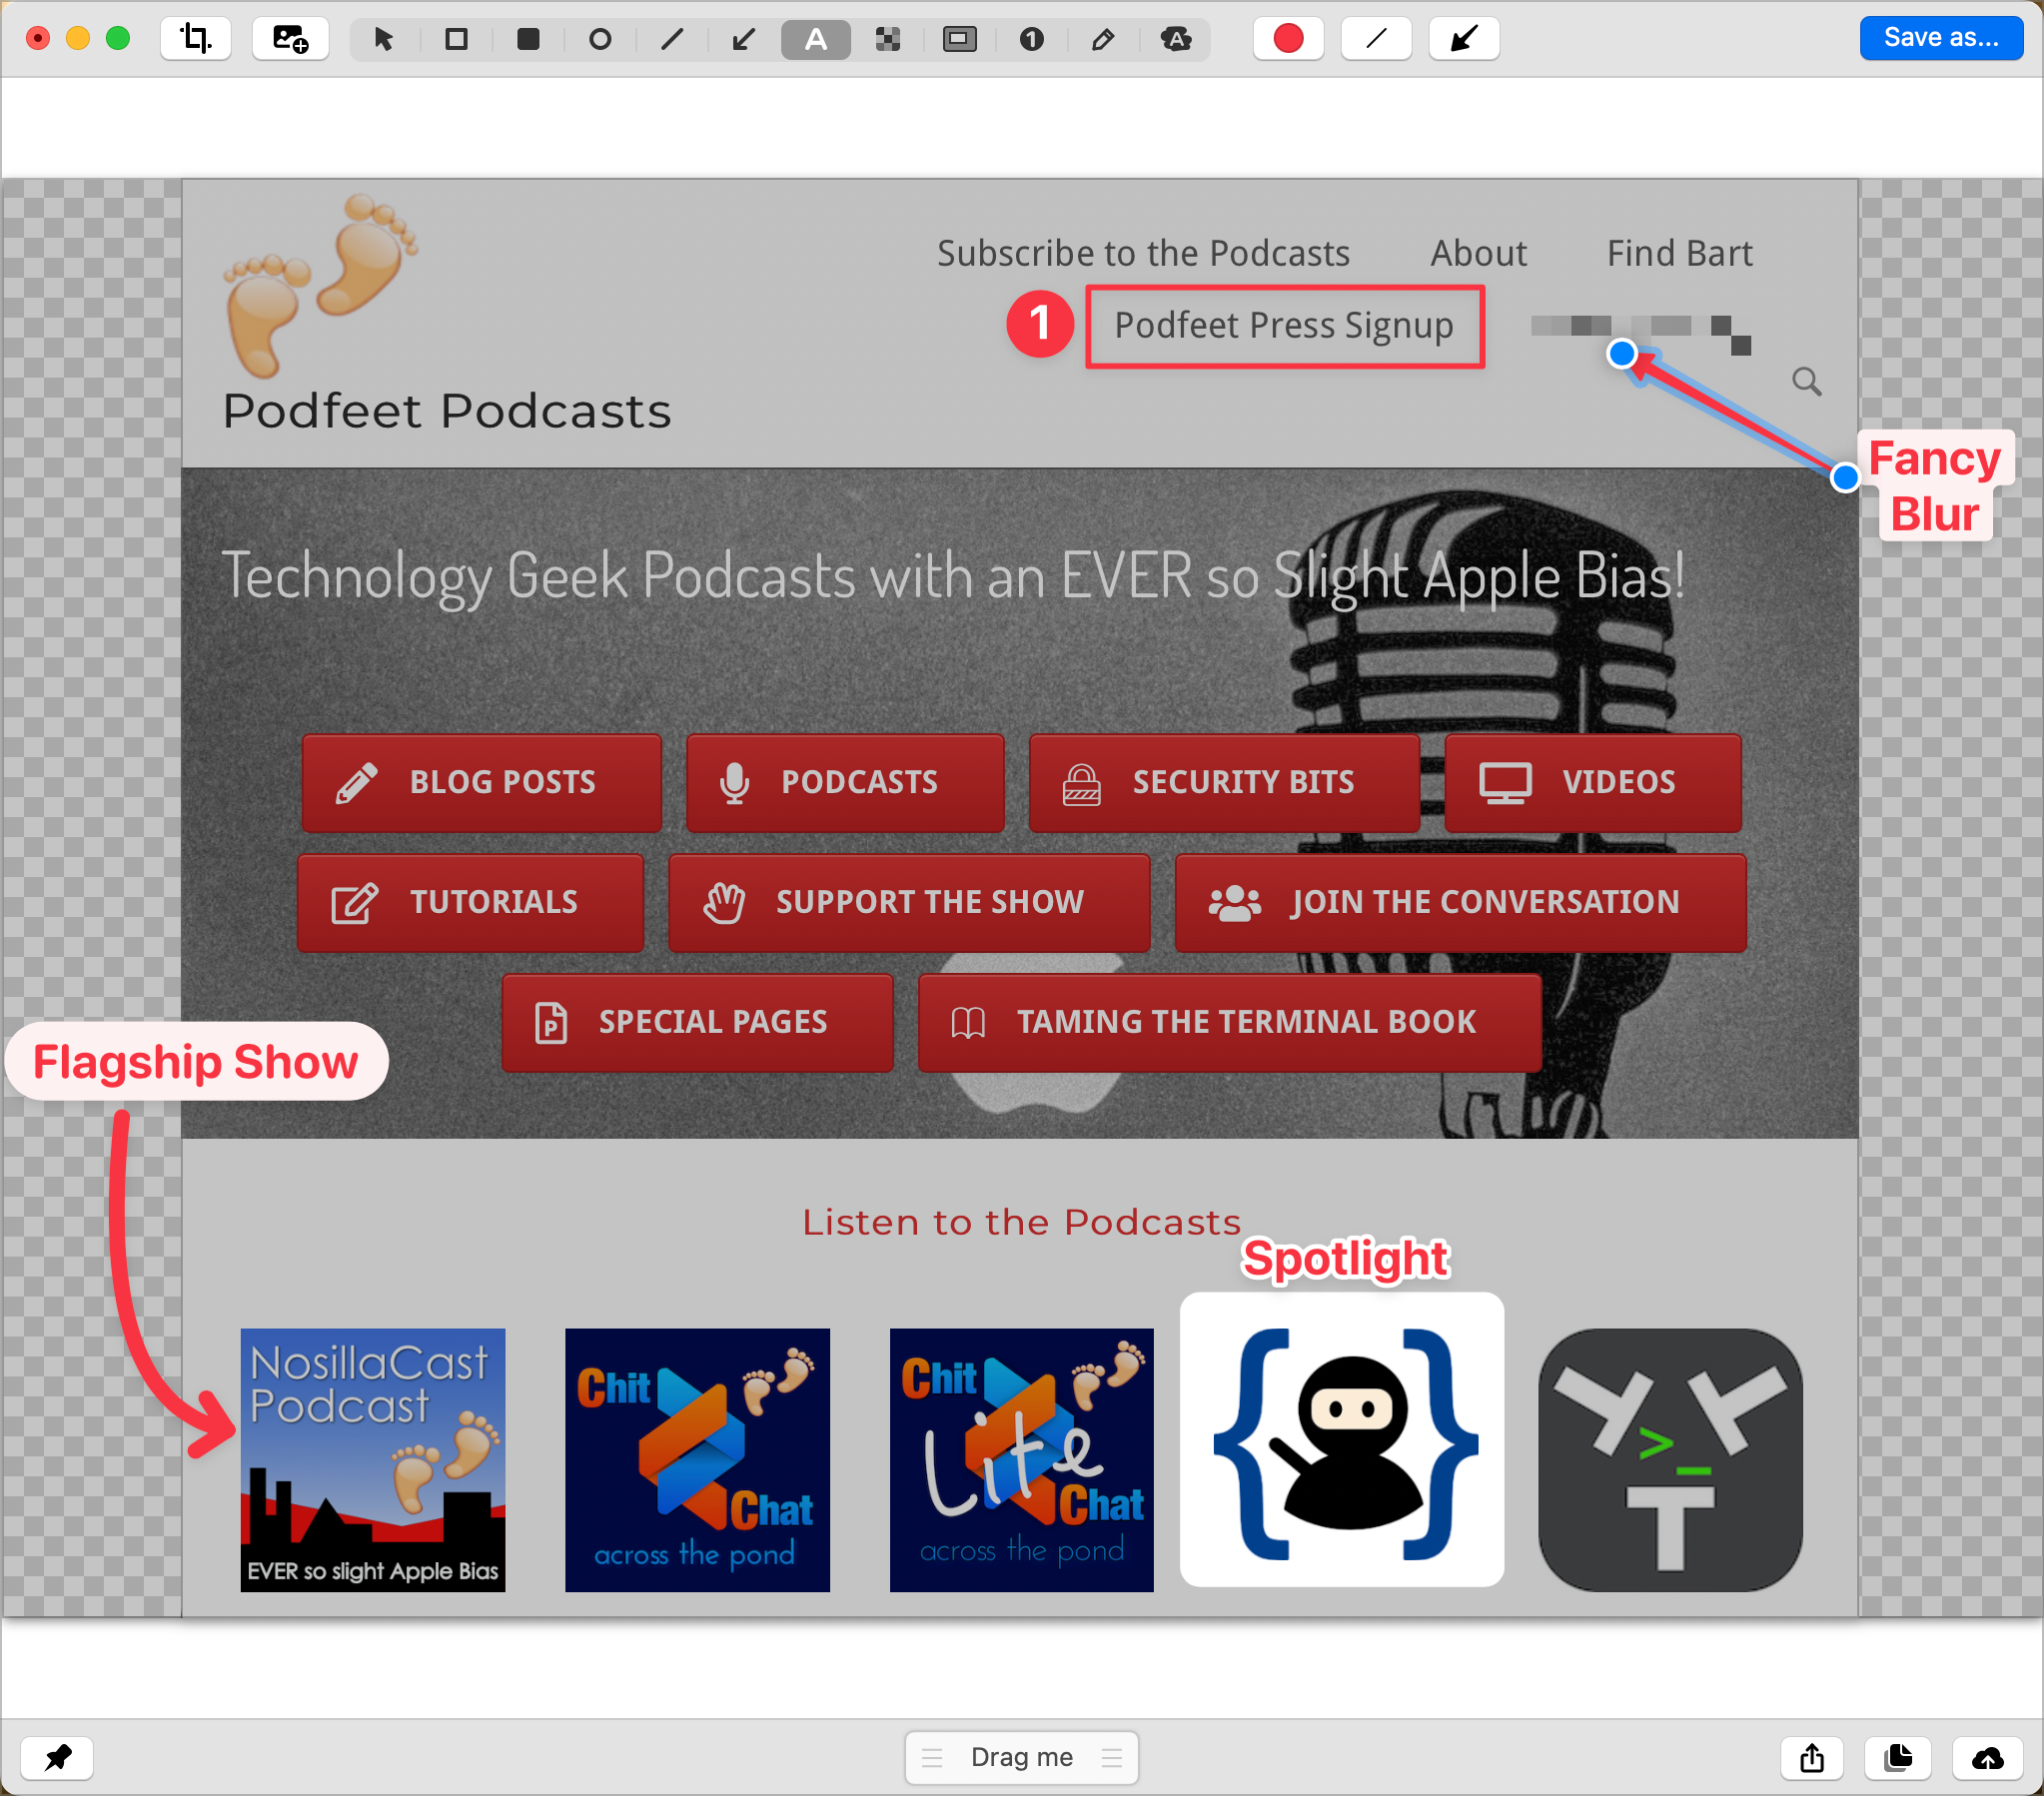Click the Drag me handle
Viewport: 2044px width, 1796px height.
[1021, 1757]
